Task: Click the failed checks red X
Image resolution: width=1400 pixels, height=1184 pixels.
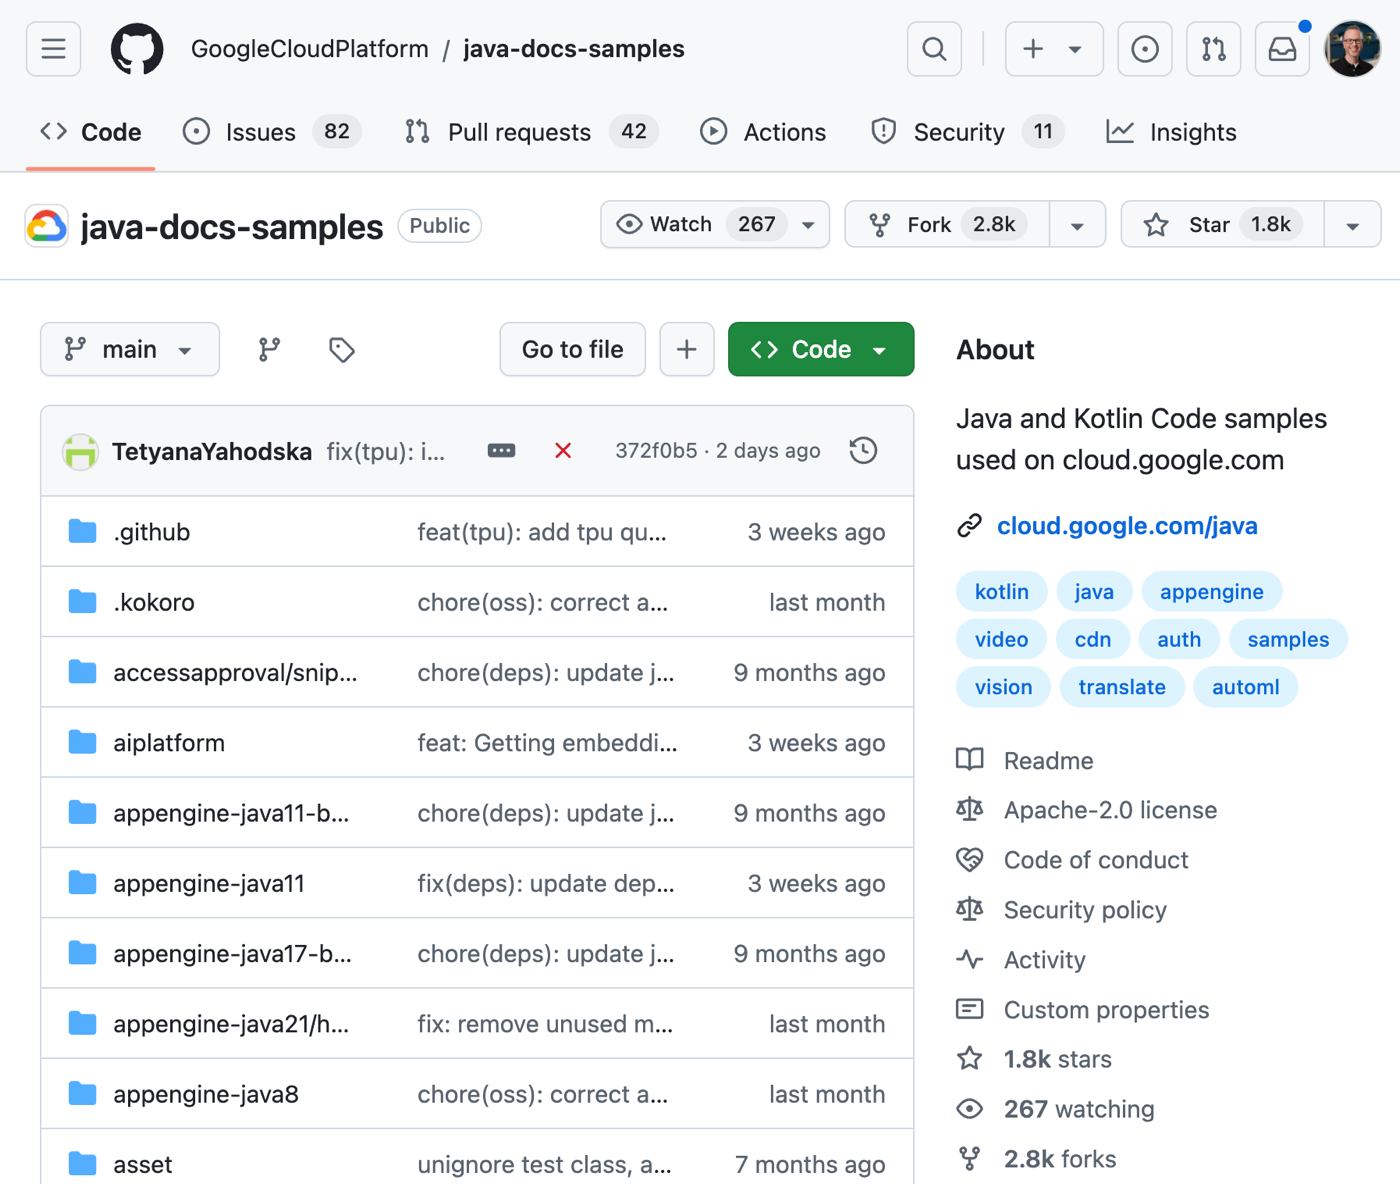Action: (563, 451)
